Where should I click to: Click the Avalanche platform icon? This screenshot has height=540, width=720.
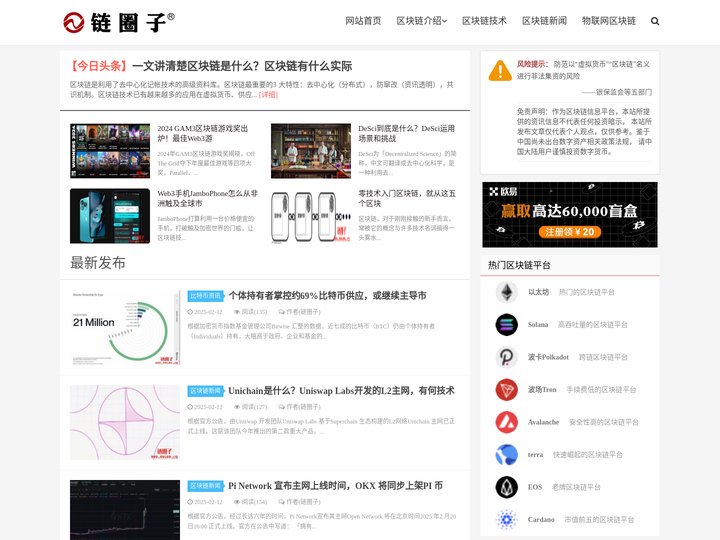click(x=506, y=422)
